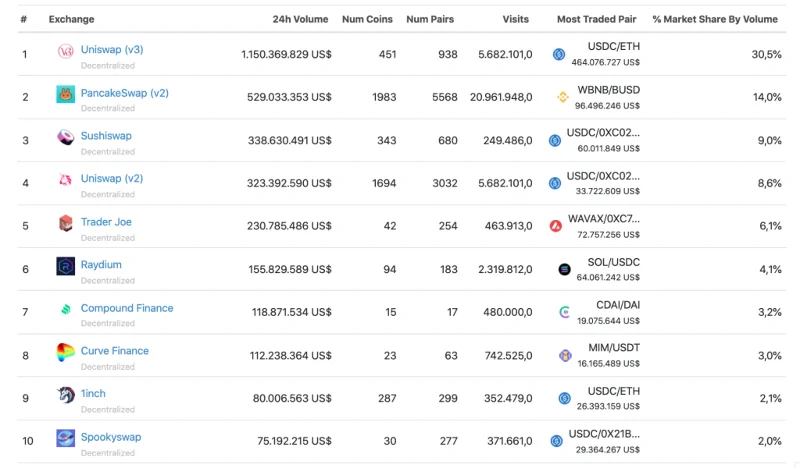Viewport: 800px width, 468px height.
Task: Click the USDC coin icon in Spookyswap row
Action: (x=557, y=441)
